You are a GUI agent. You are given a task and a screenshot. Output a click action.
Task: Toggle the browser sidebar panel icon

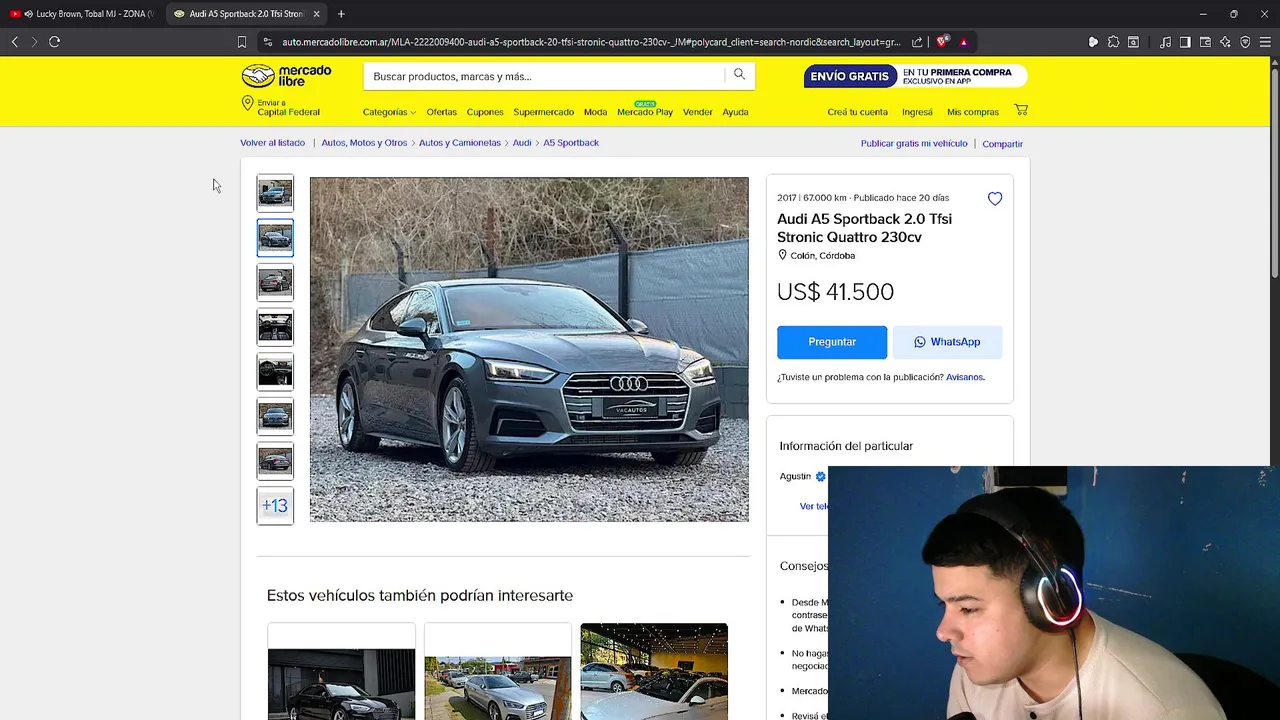click(x=1185, y=42)
